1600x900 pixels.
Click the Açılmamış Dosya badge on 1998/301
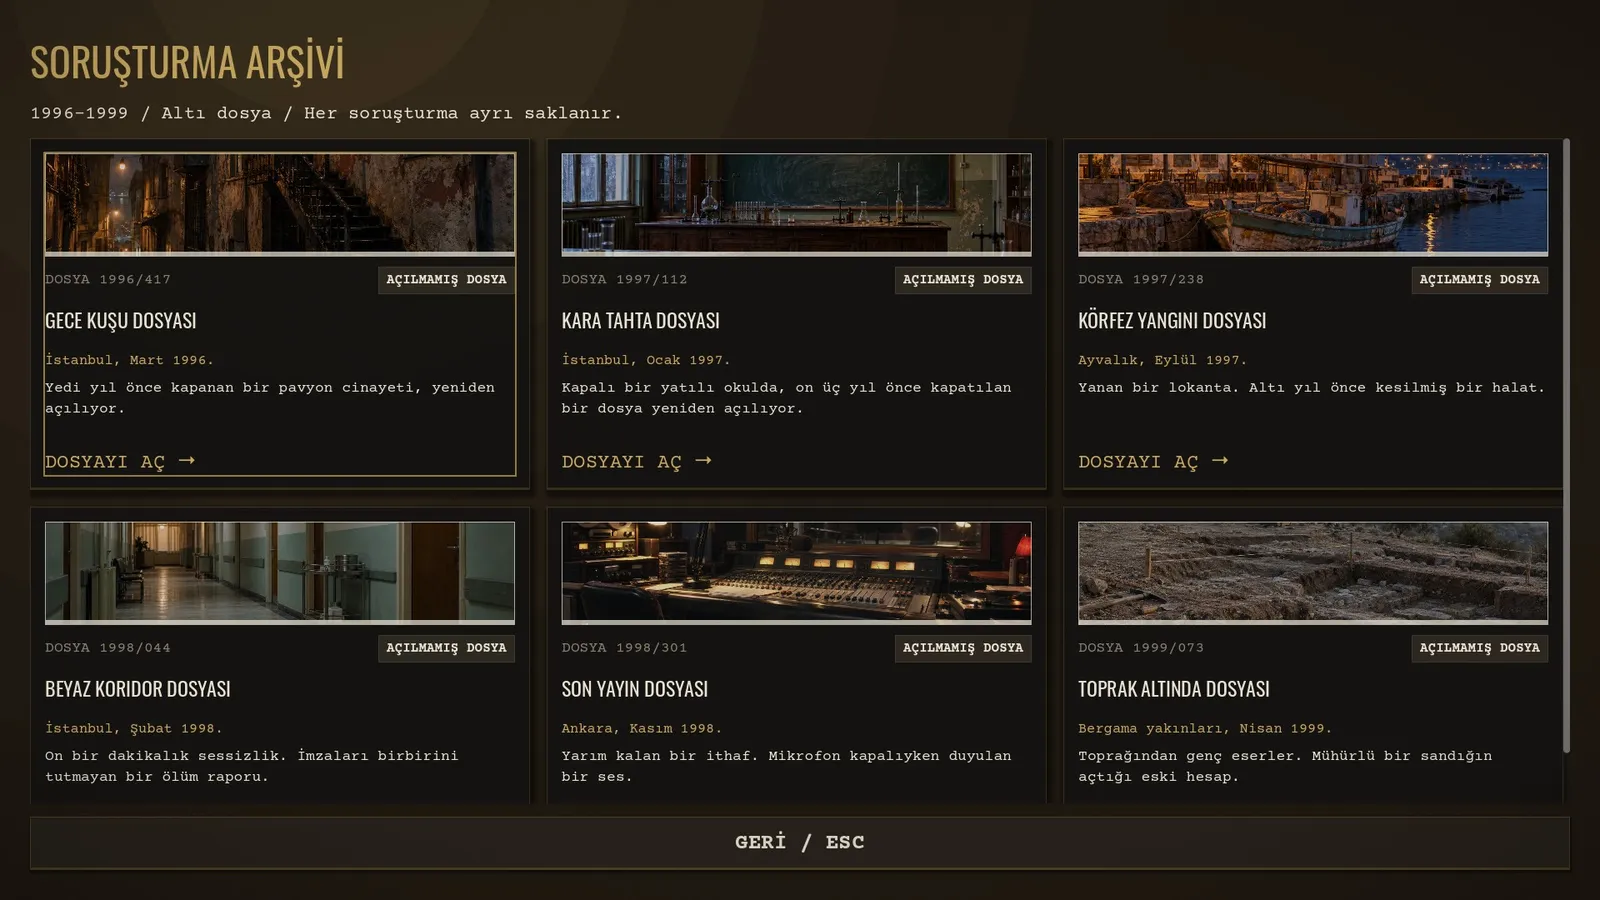coord(963,648)
